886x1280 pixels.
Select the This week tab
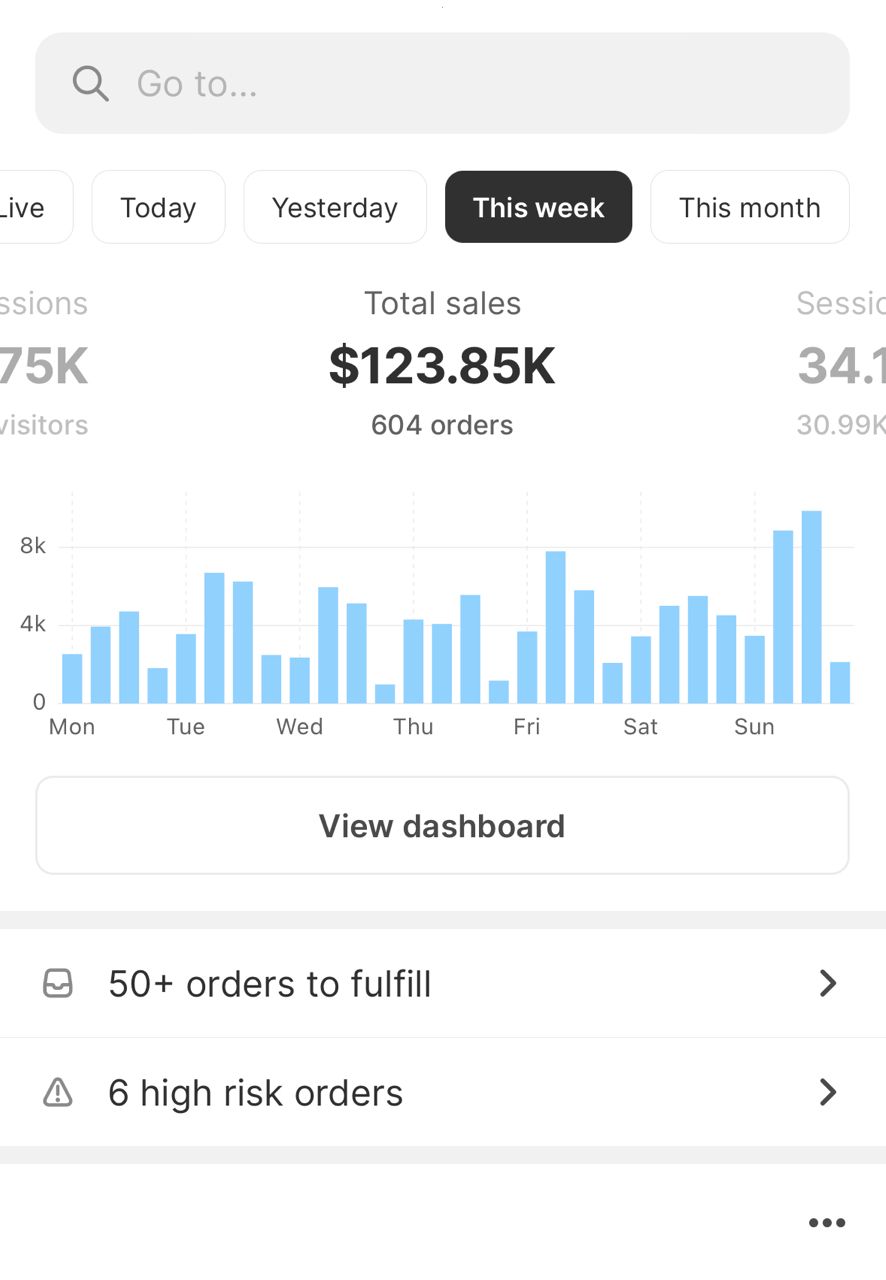538,208
